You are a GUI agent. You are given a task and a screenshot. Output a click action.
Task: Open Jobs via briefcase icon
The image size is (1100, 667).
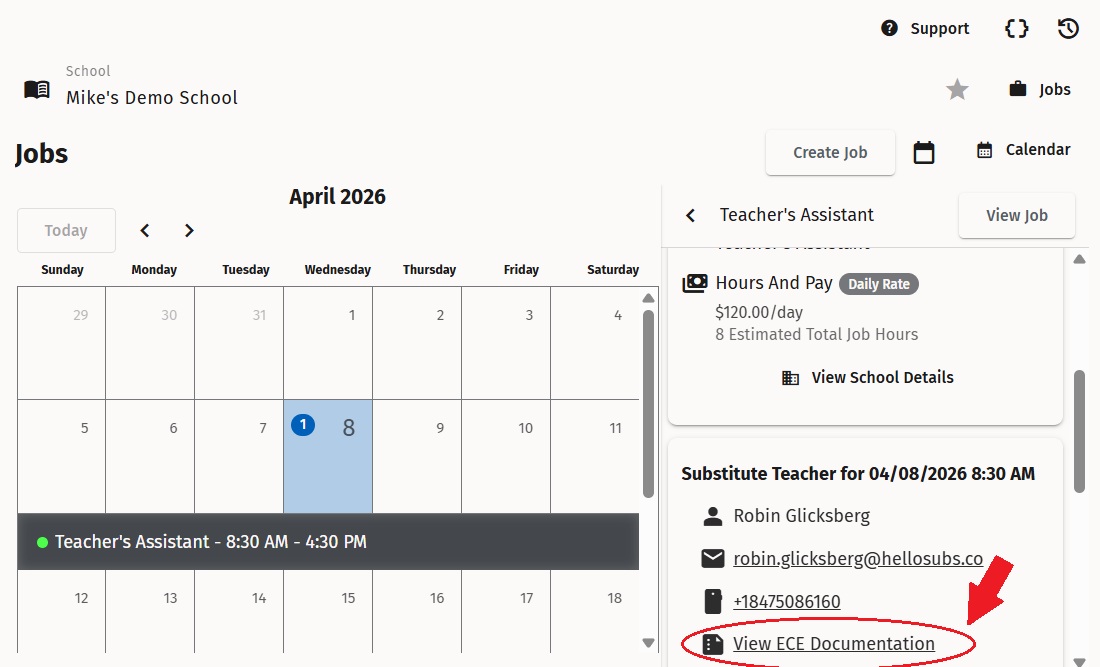(1018, 89)
